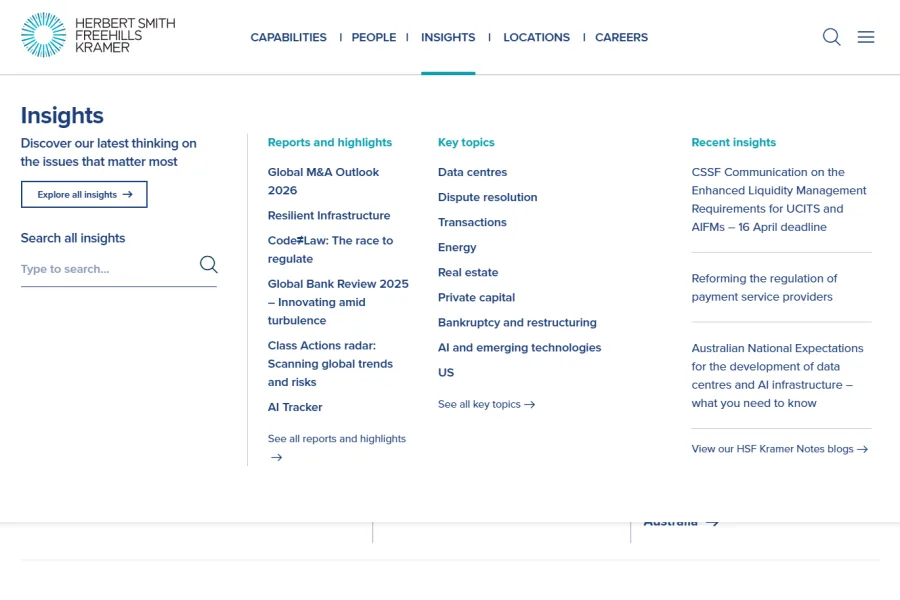Click the 'Explore all insights' button

84,194
